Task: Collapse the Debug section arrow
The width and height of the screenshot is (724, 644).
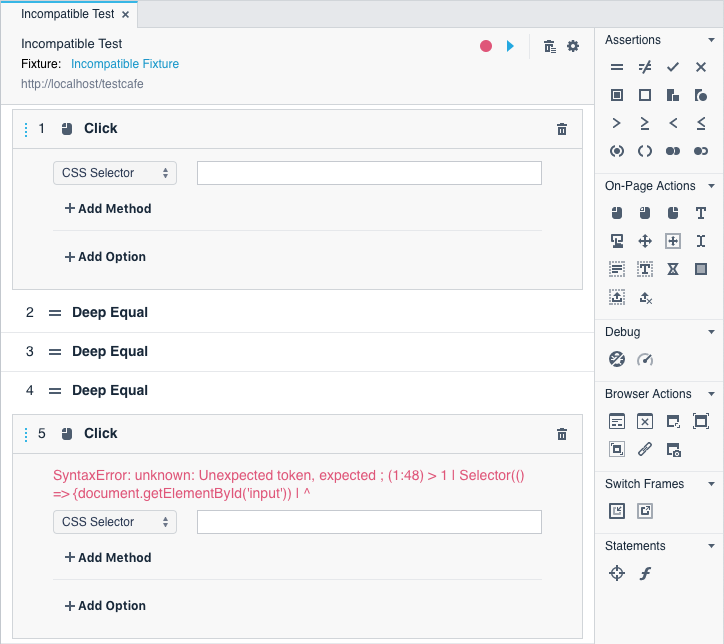Action: (711, 332)
